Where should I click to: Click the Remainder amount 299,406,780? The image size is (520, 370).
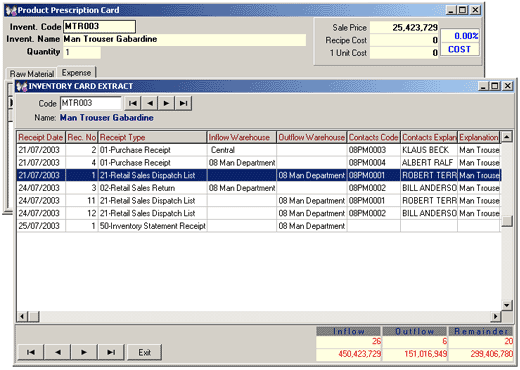(x=481, y=354)
